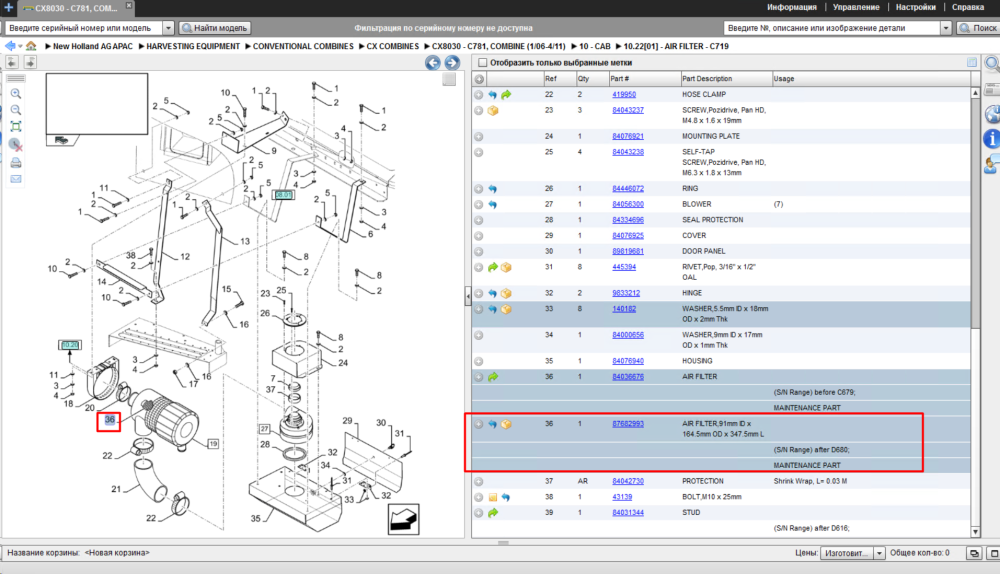
Task: Sort by the Qty column header
Action: [591, 79]
